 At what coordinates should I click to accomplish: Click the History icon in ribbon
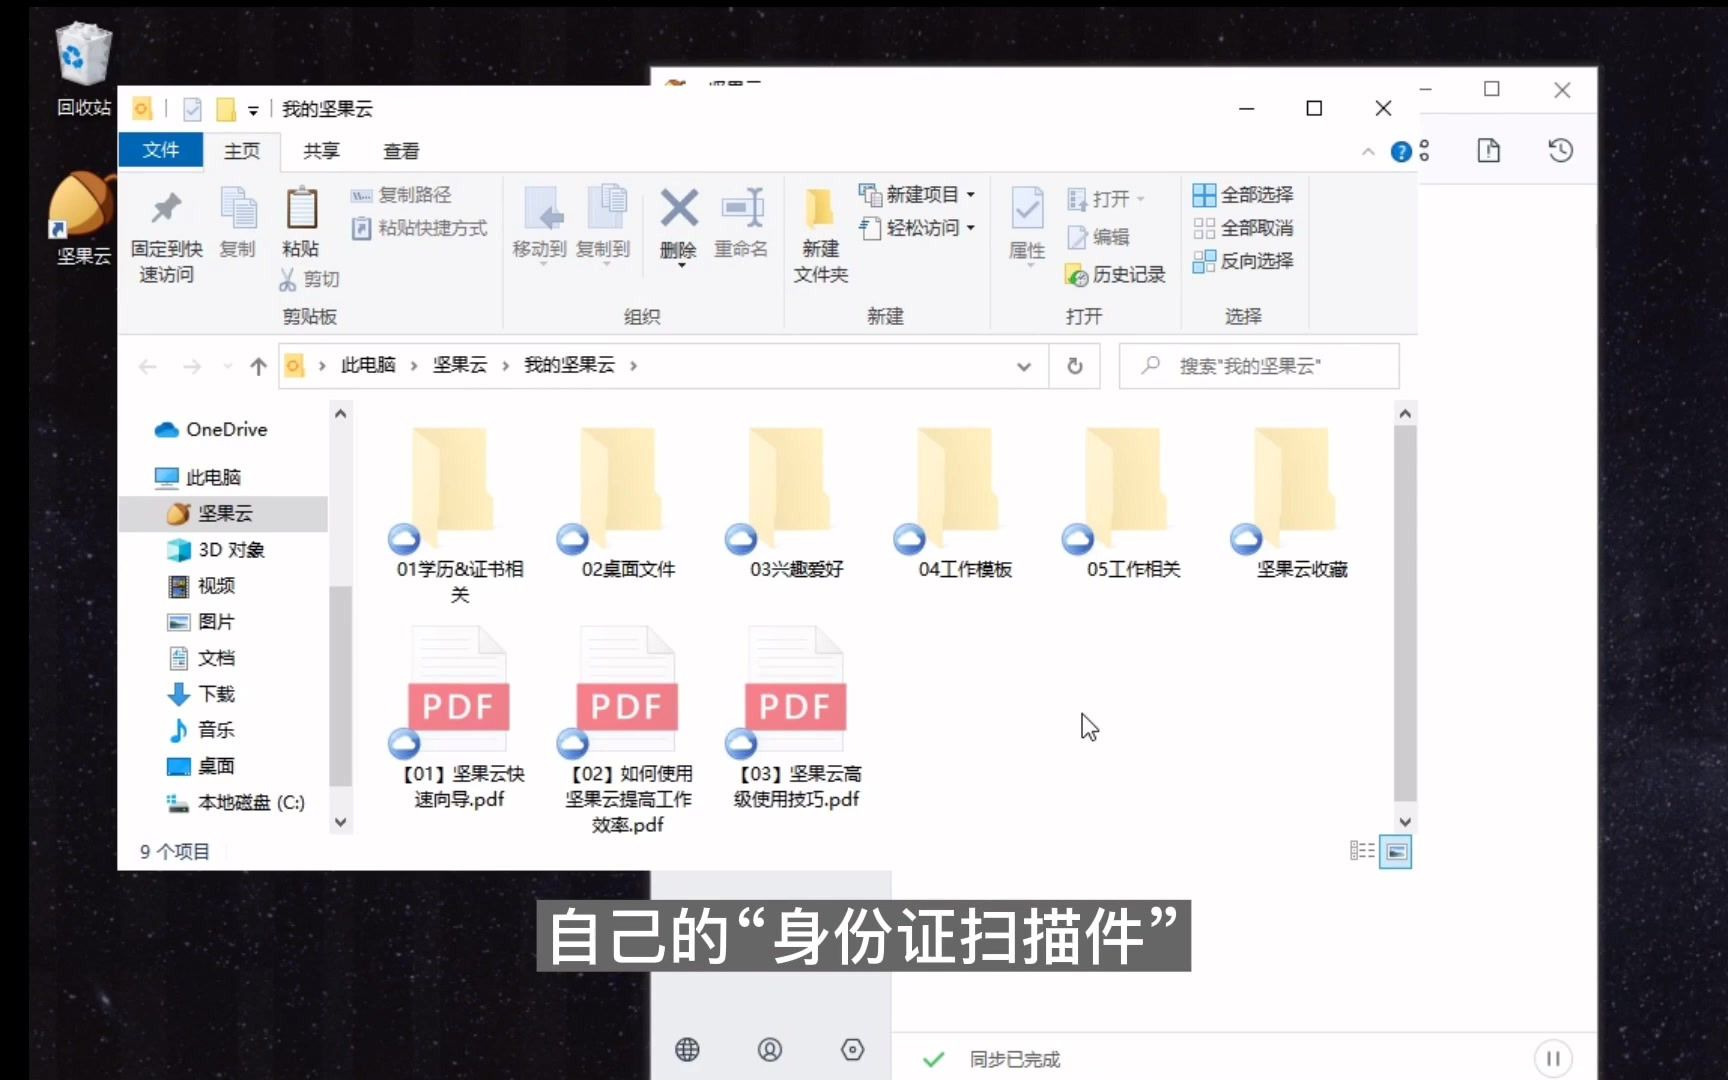click(x=1077, y=275)
